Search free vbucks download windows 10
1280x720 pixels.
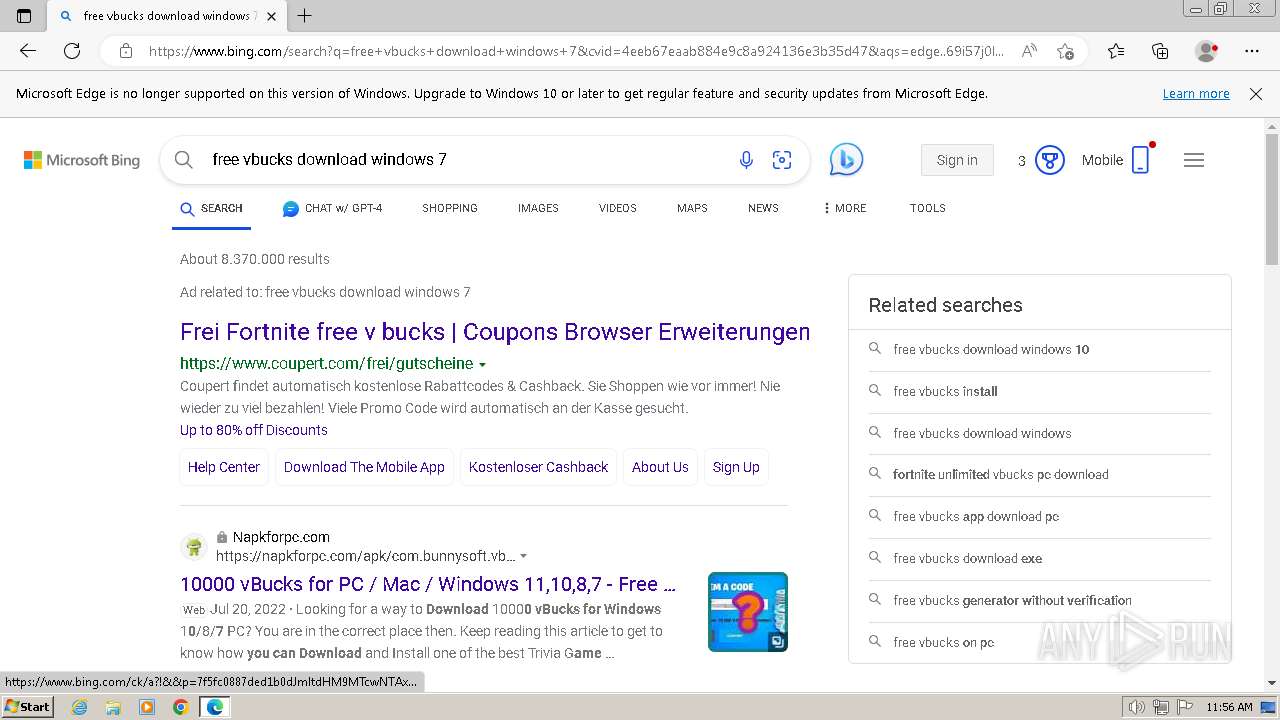[x=991, y=350]
